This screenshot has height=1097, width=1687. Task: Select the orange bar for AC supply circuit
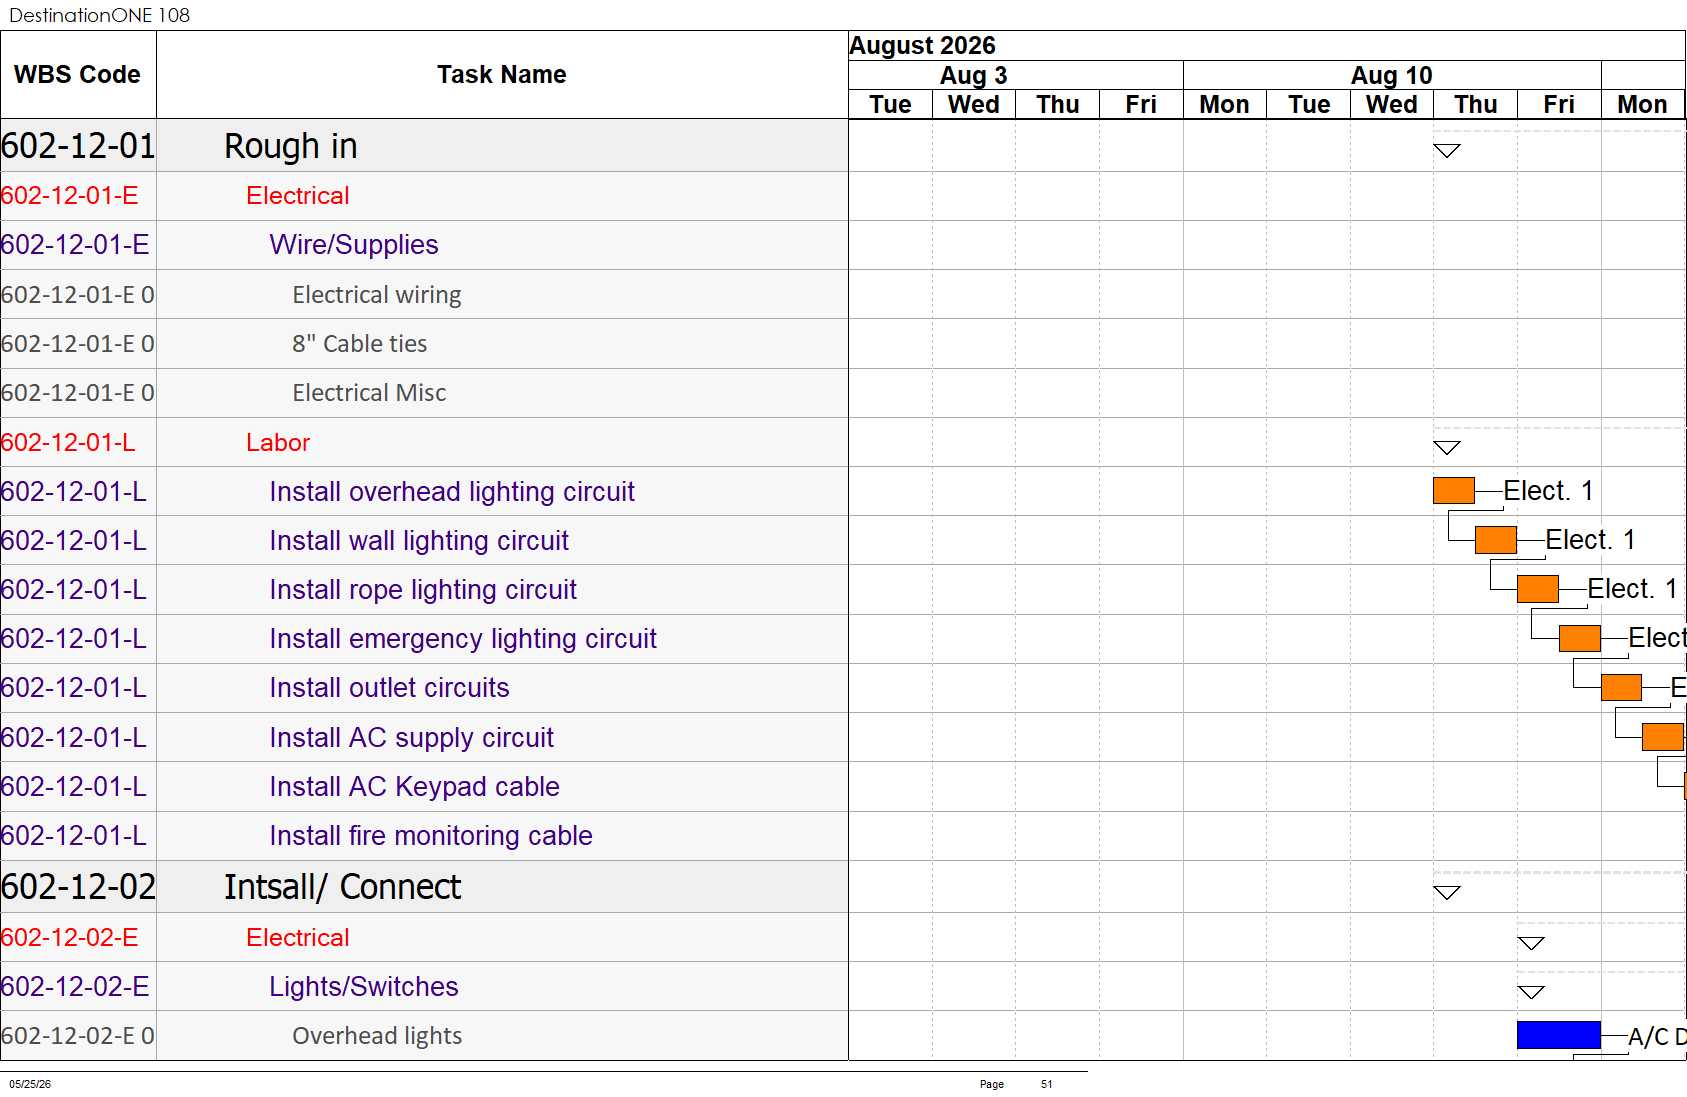pos(1663,737)
